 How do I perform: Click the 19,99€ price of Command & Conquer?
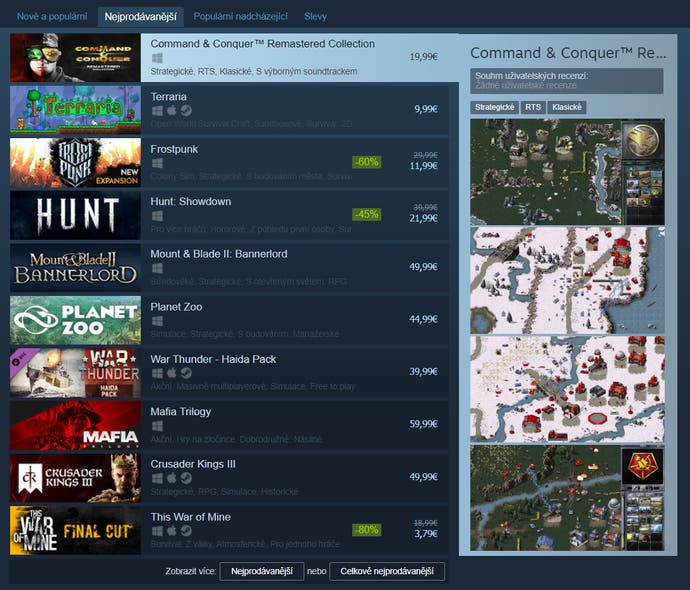point(423,56)
